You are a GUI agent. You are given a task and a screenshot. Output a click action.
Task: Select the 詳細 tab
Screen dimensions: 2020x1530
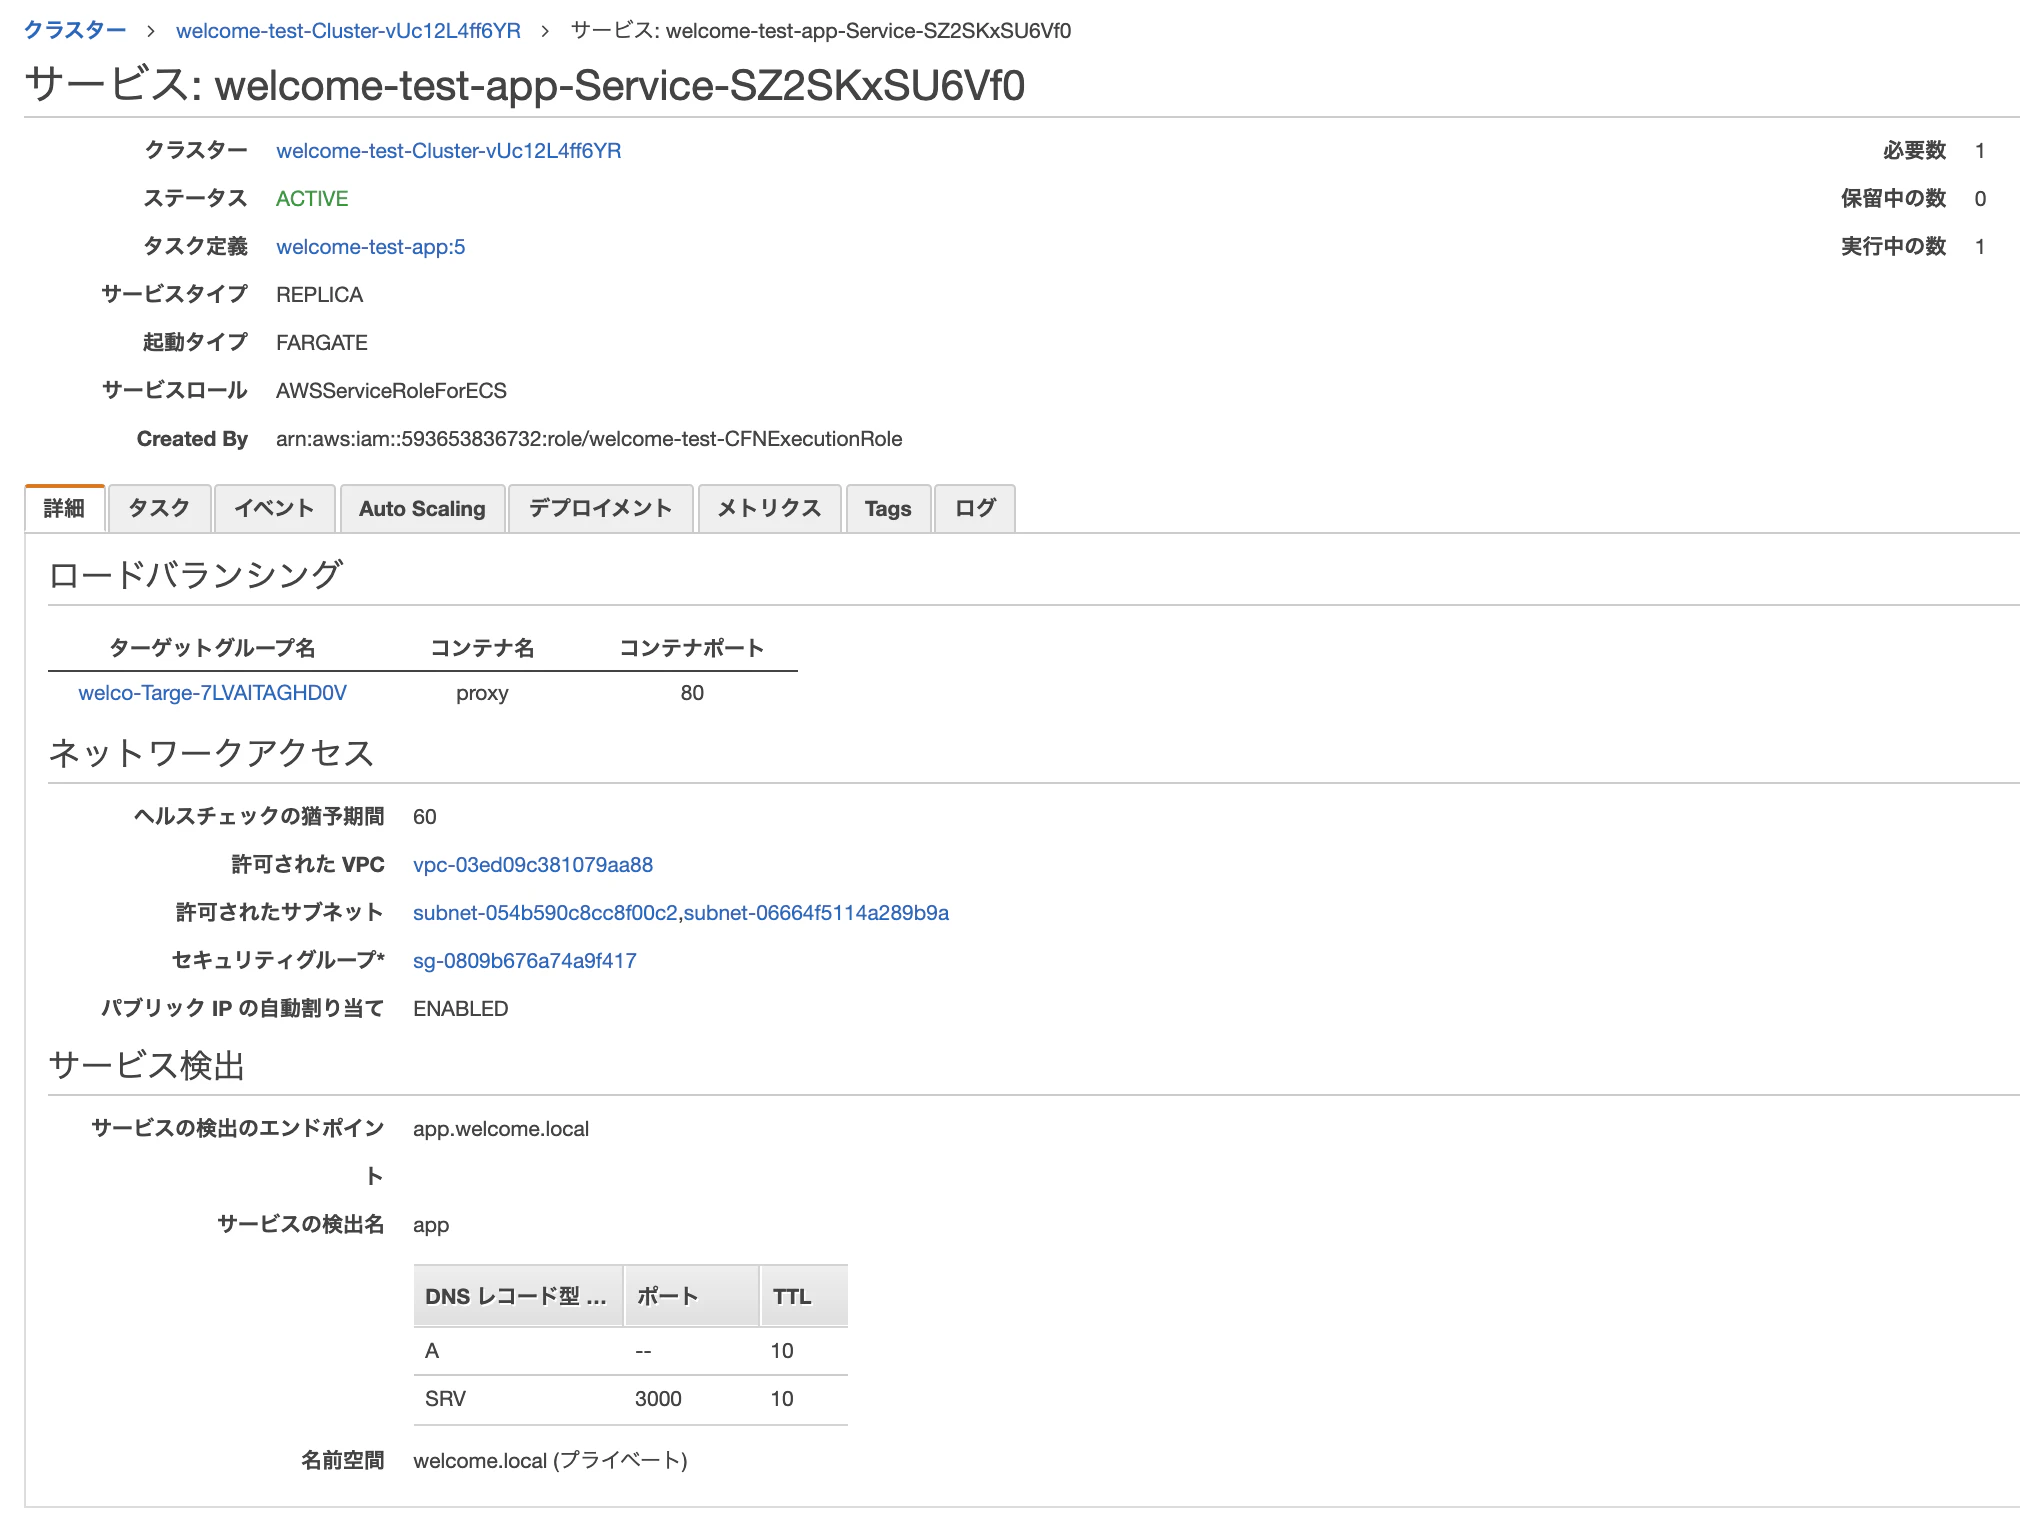(x=64, y=508)
